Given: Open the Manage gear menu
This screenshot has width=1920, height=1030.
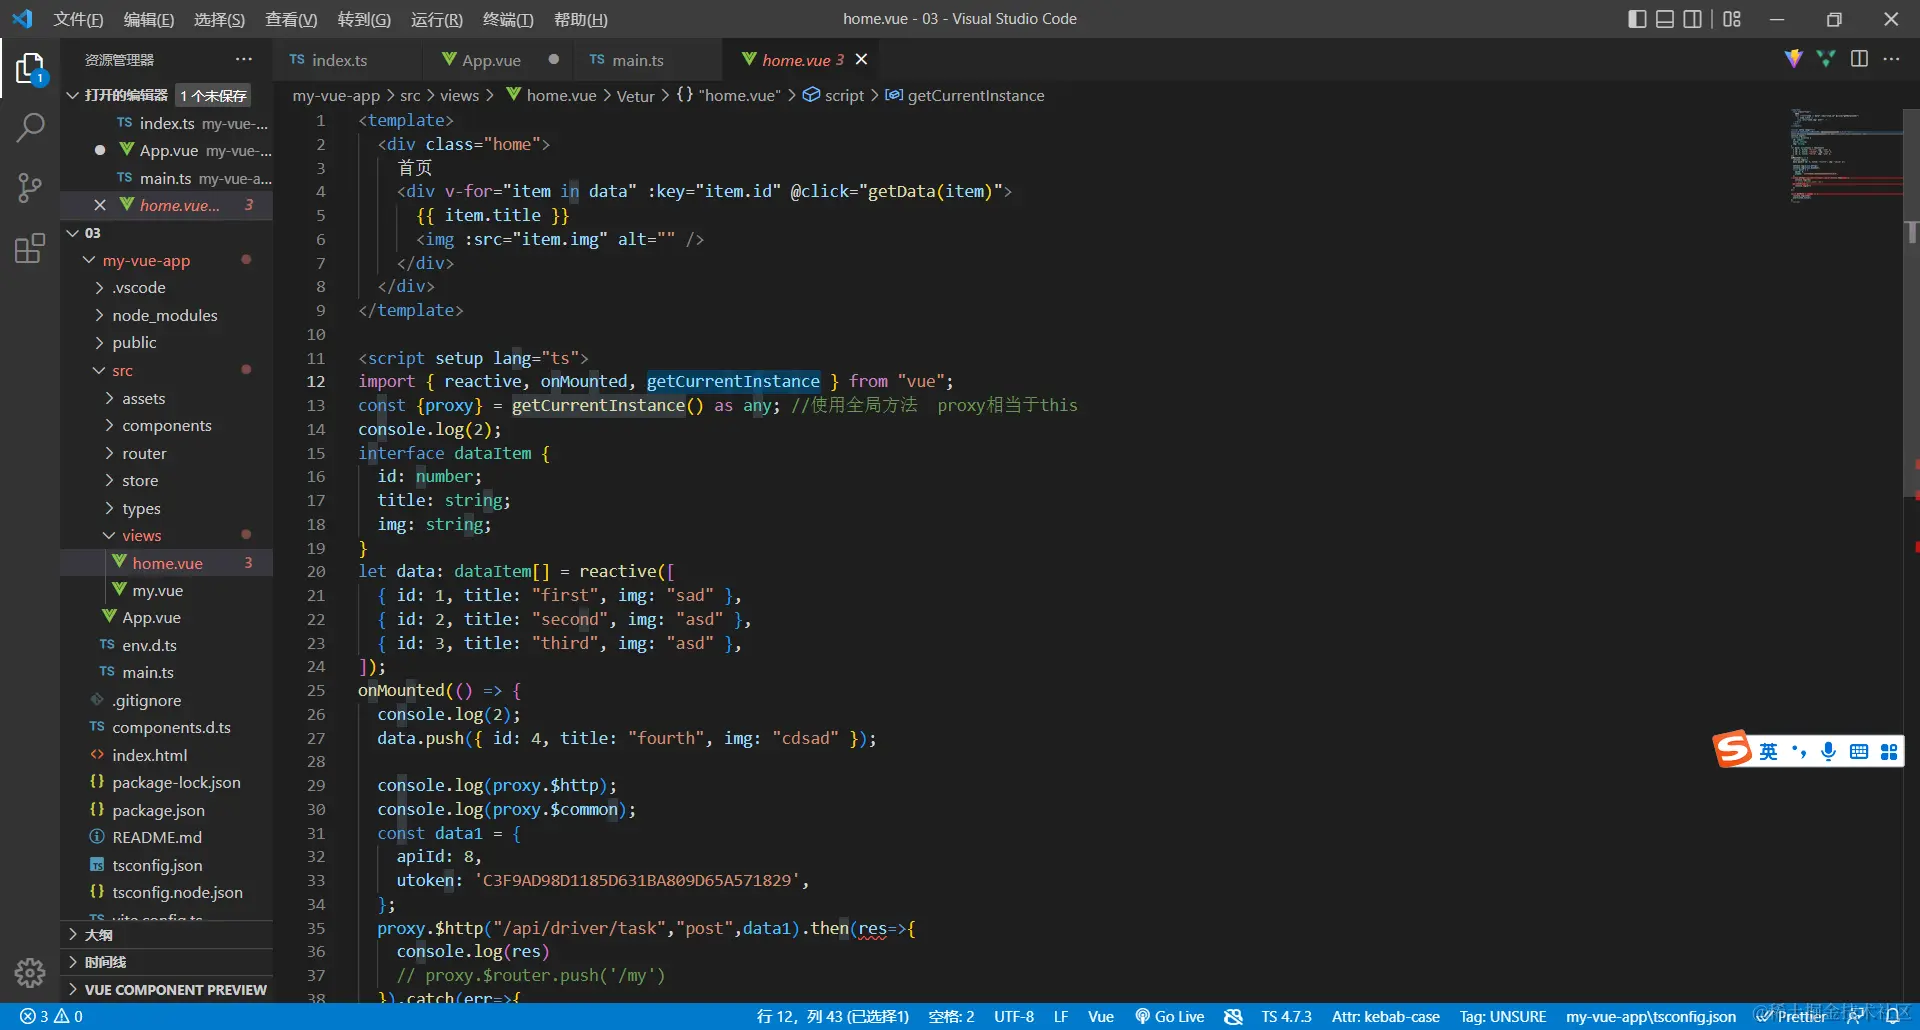Looking at the screenshot, I should (30, 972).
